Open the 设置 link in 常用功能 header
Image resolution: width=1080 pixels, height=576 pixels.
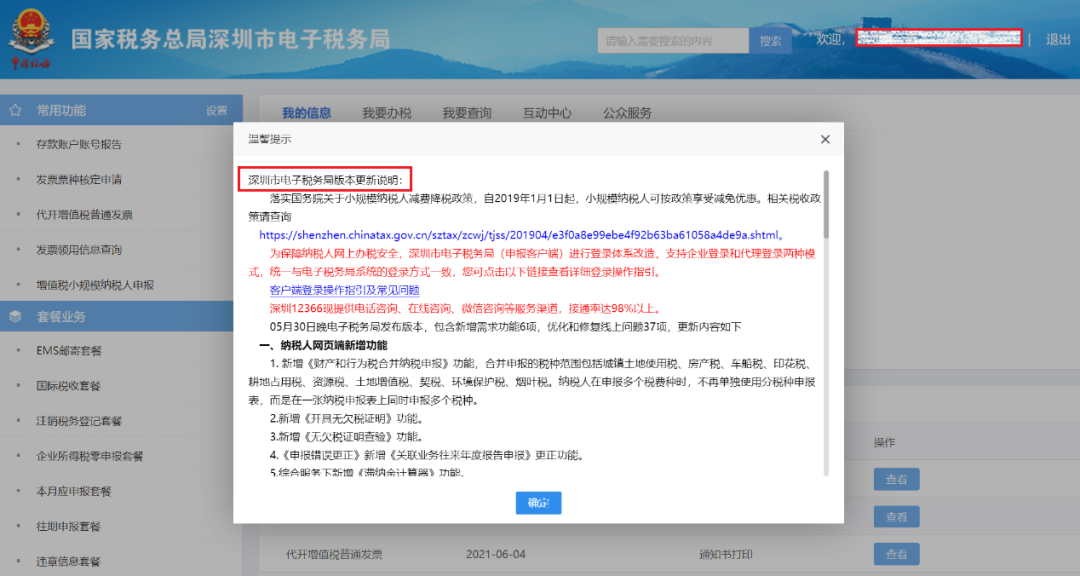point(216,110)
